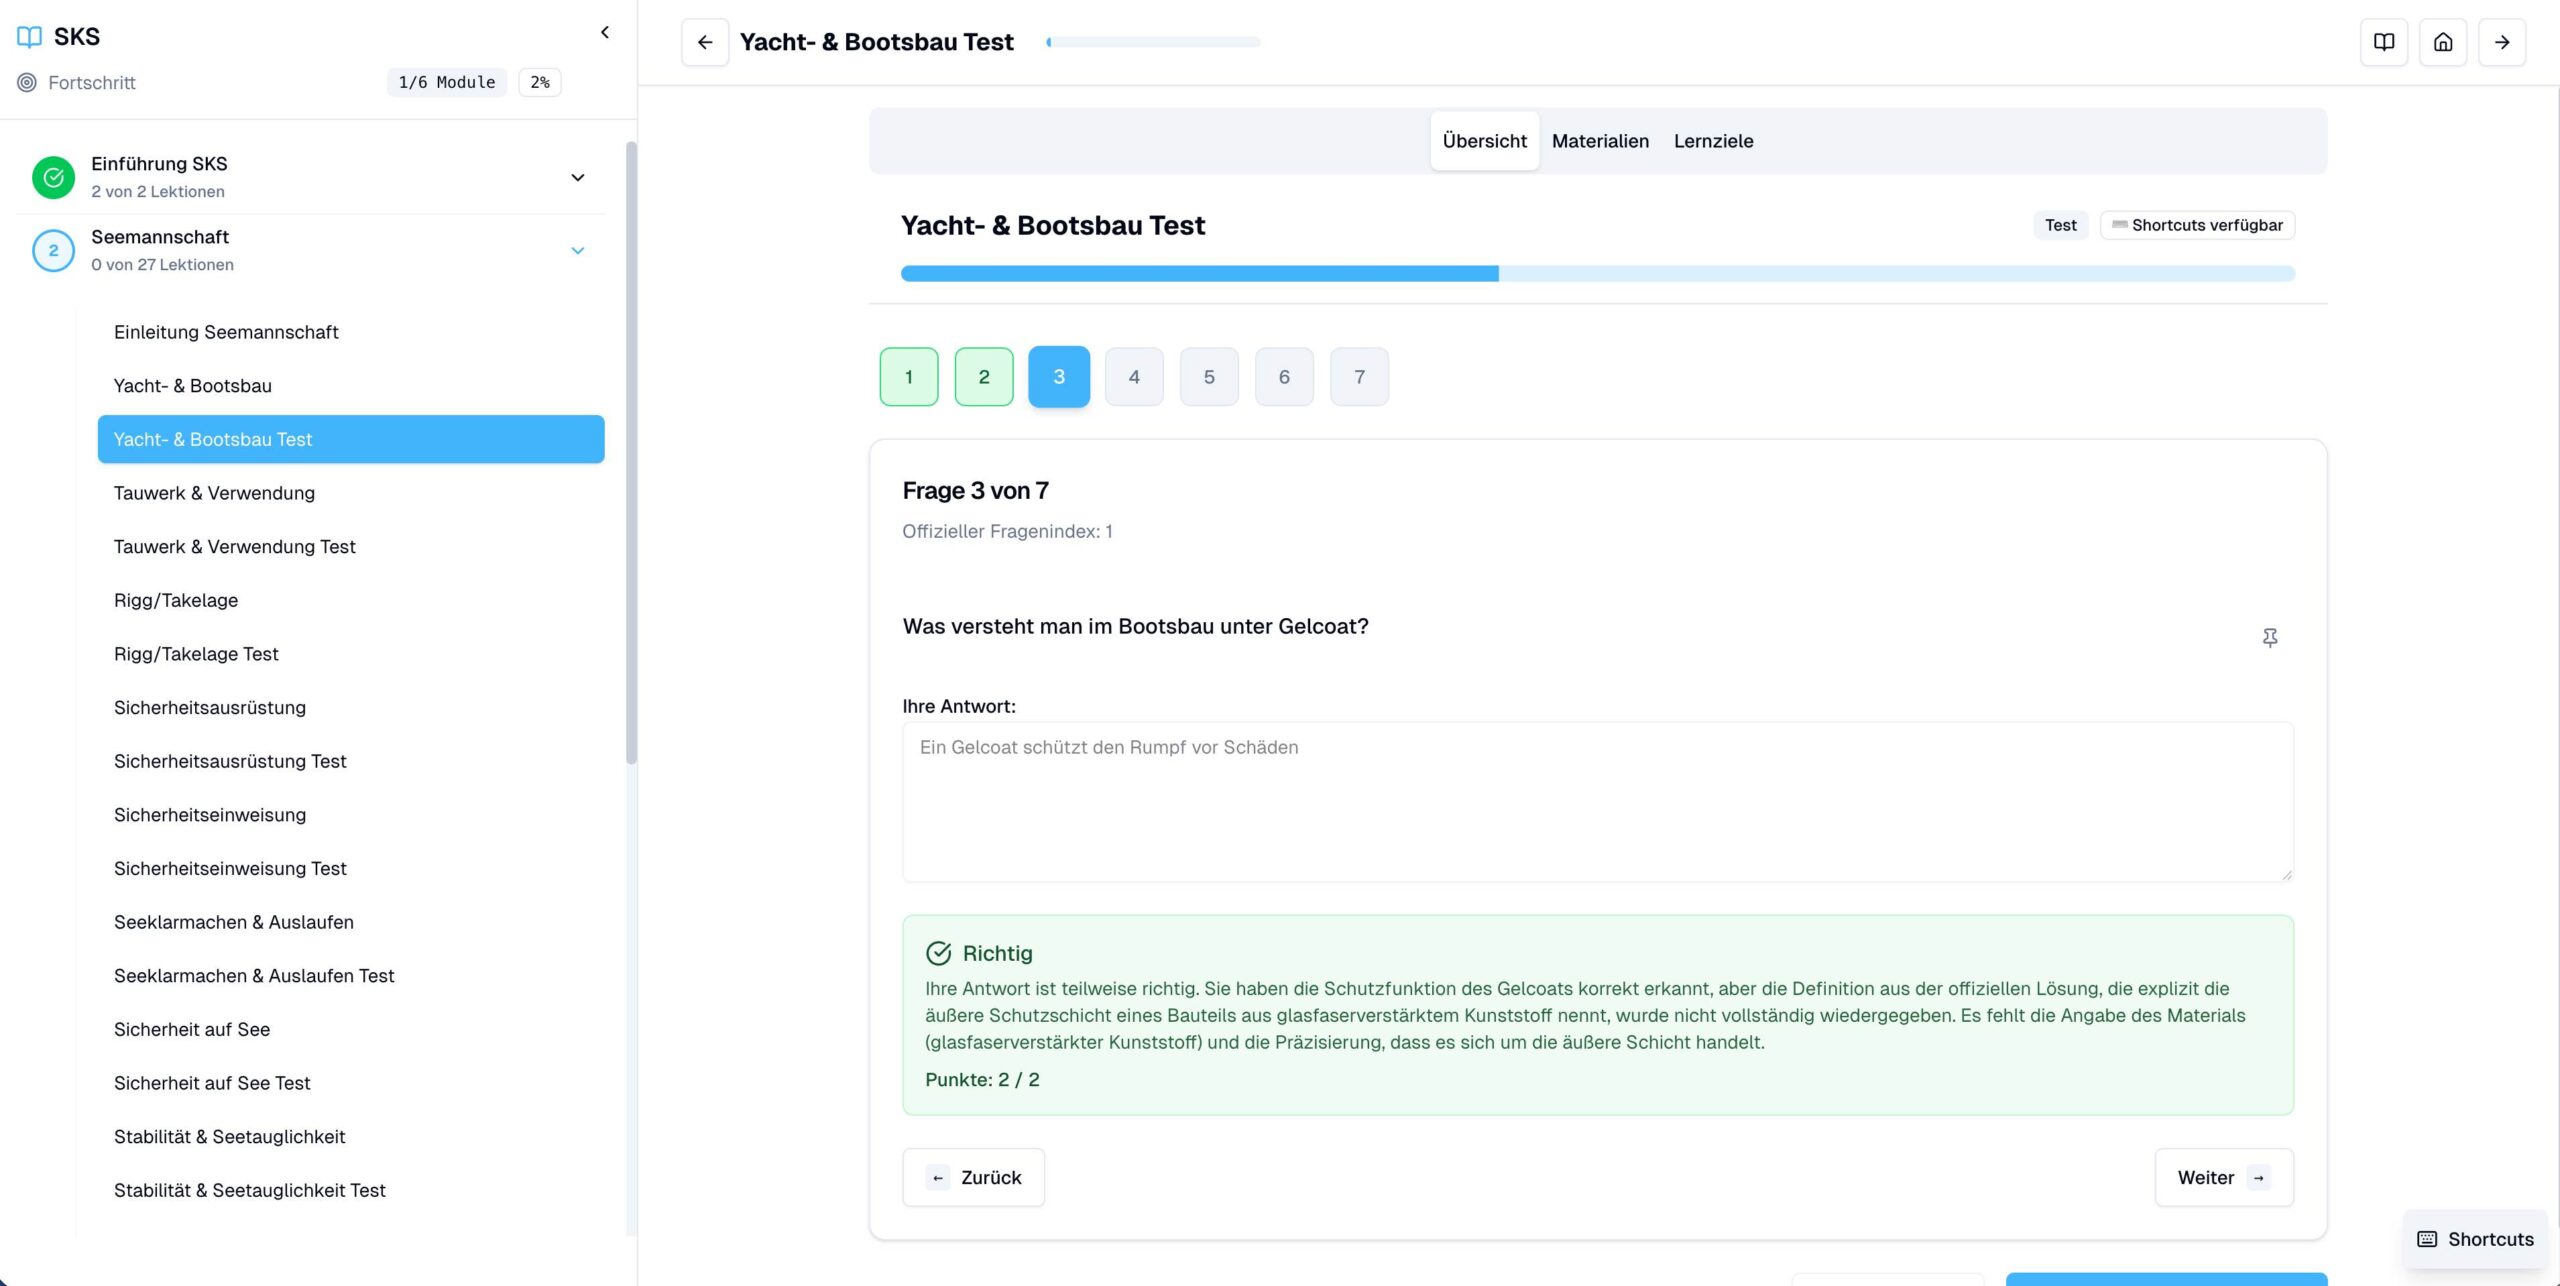Click the test progress bar
The height and width of the screenshot is (1286, 2560).
tap(1597, 273)
